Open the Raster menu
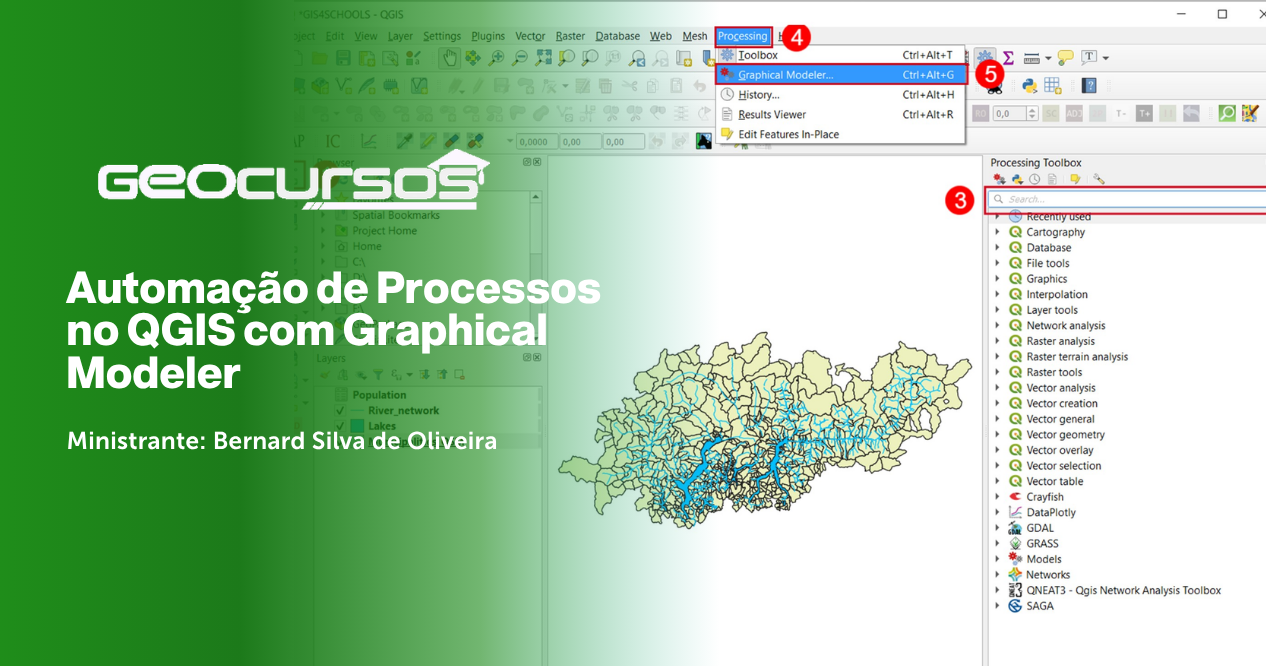 (x=569, y=35)
